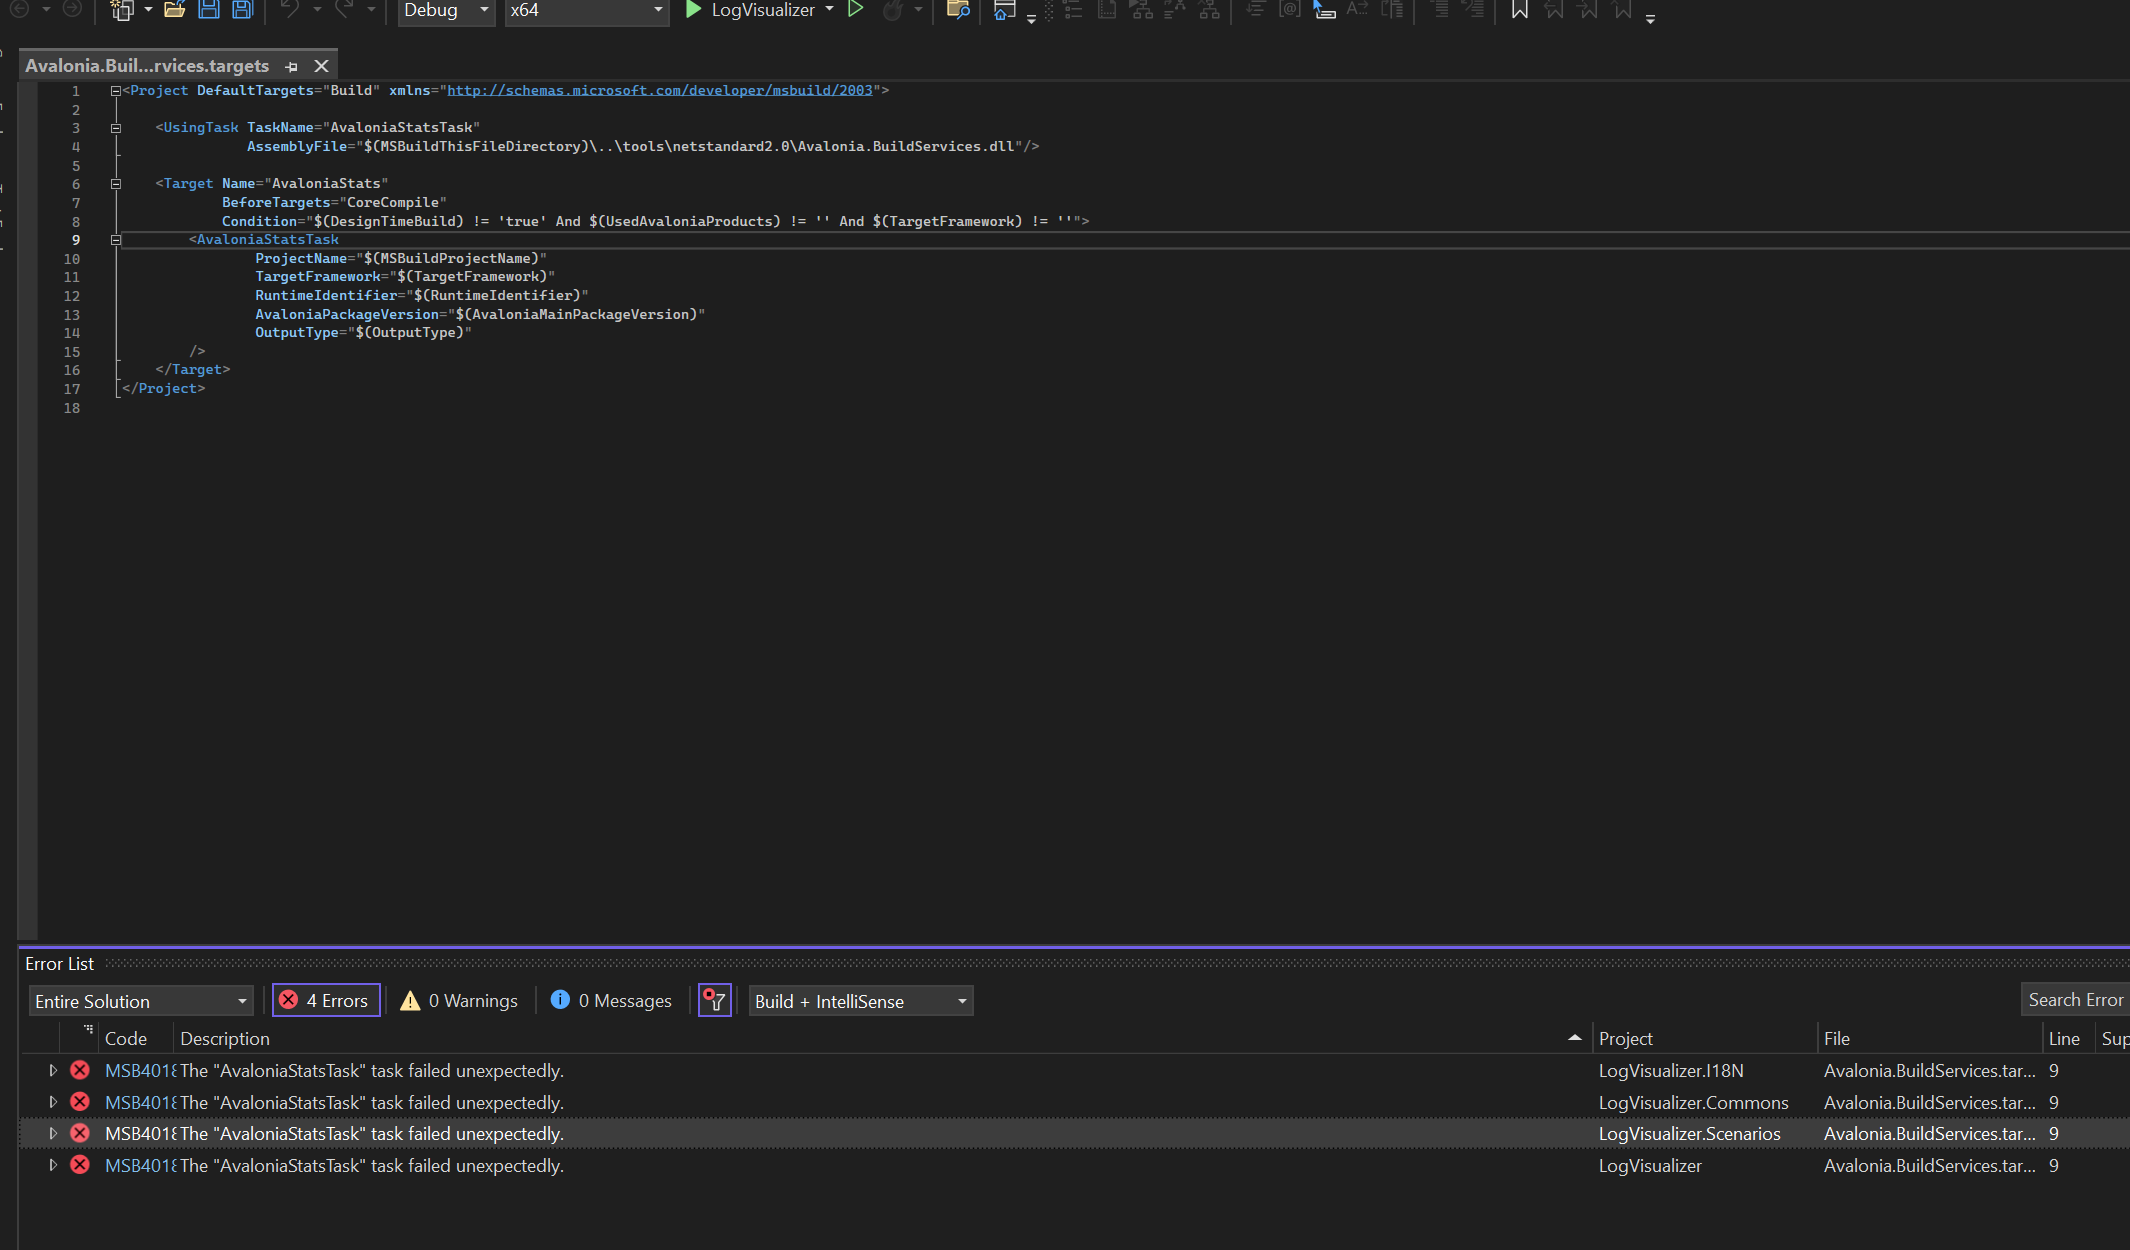Screen dimensions: 2130x1250
Task: Toggle the 0 Messages filter
Action: [610, 1000]
